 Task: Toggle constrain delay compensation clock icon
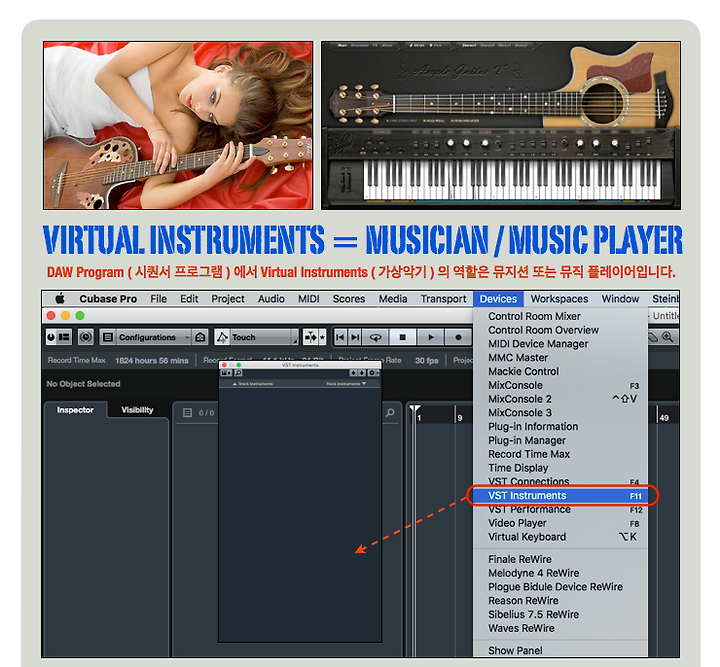(x=85, y=337)
